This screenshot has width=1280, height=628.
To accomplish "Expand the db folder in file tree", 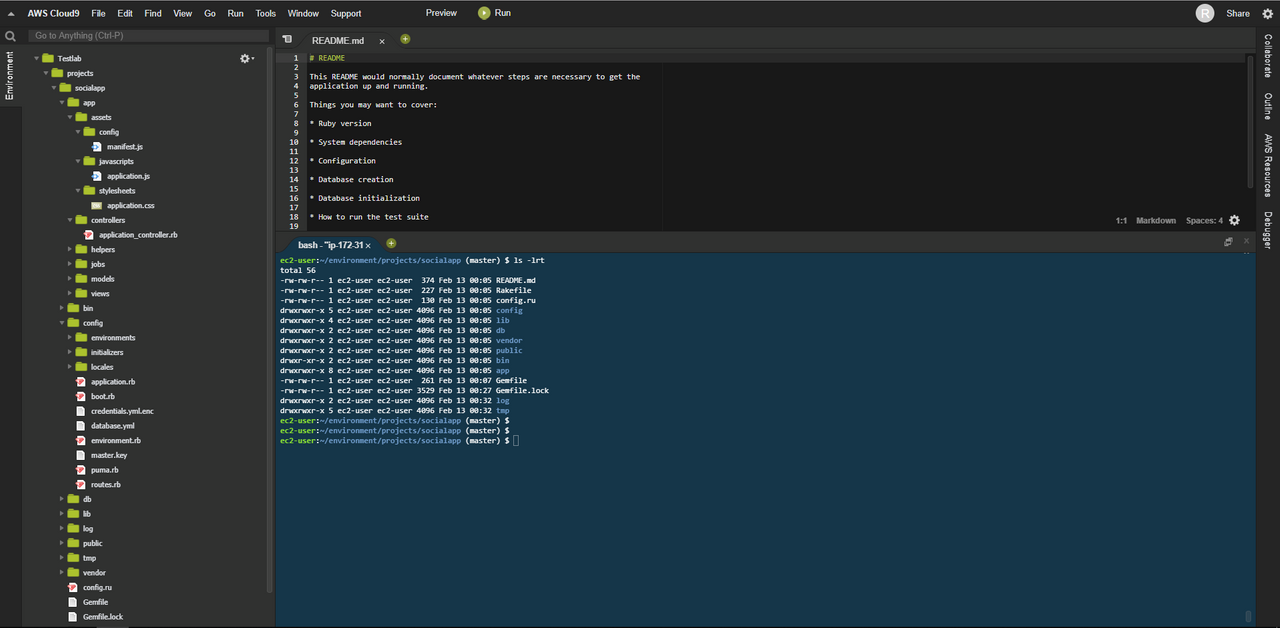I will coord(61,499).
